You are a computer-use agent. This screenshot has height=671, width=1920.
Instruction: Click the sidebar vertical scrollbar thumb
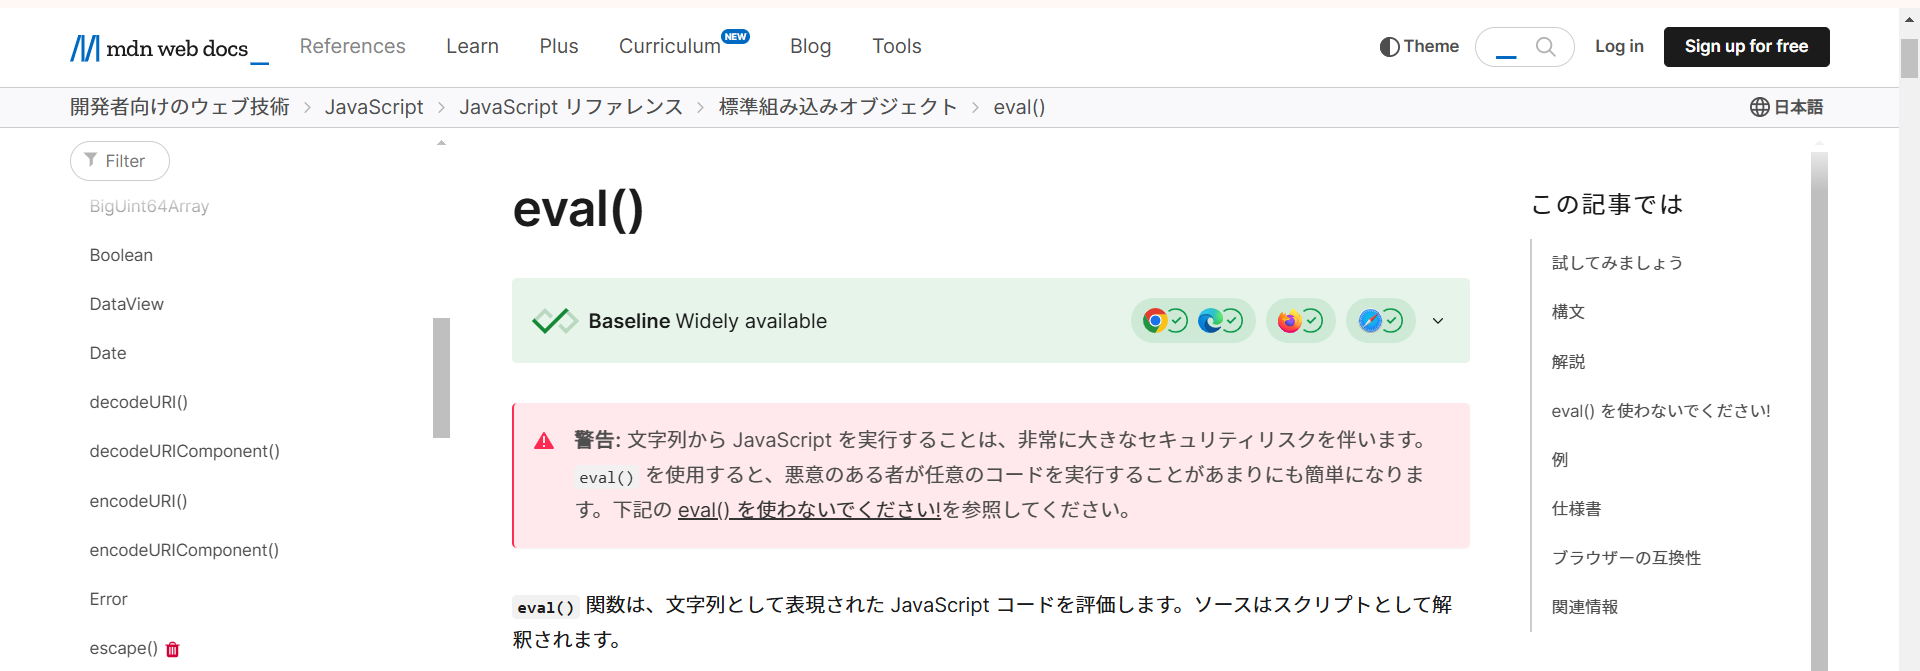[x=441, y=377]
